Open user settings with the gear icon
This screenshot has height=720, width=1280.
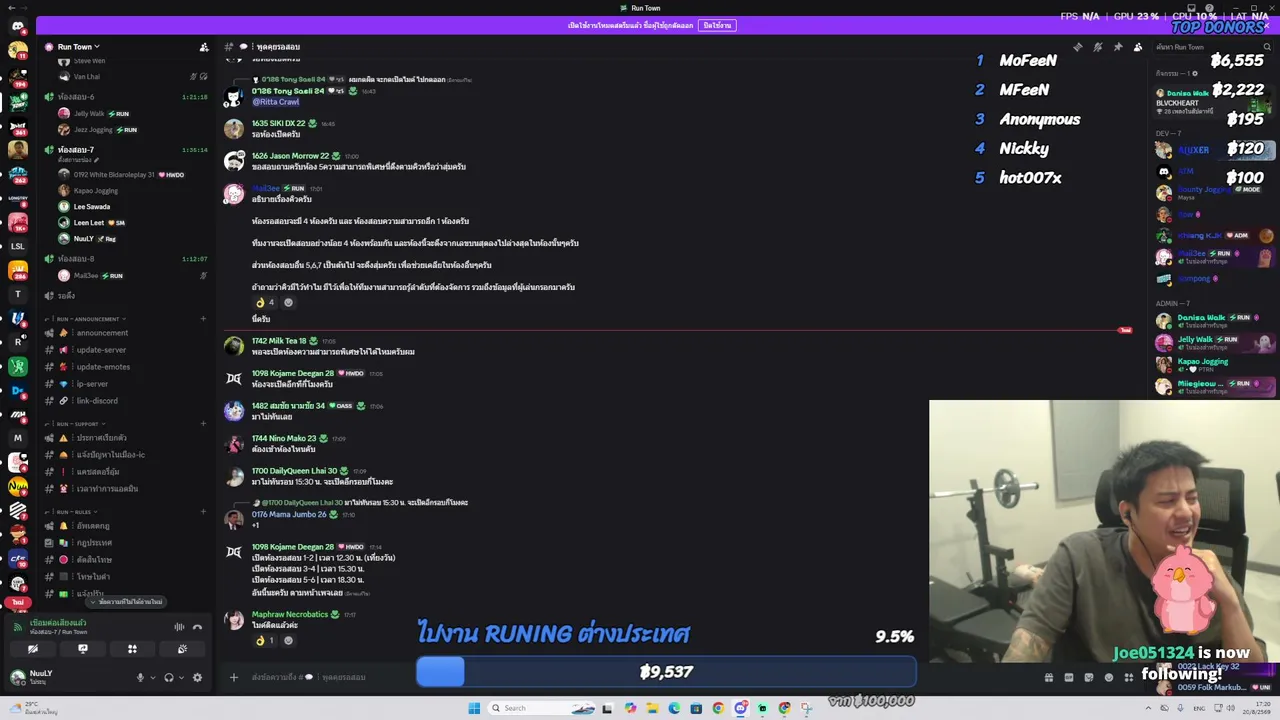(x=197, y=677)
